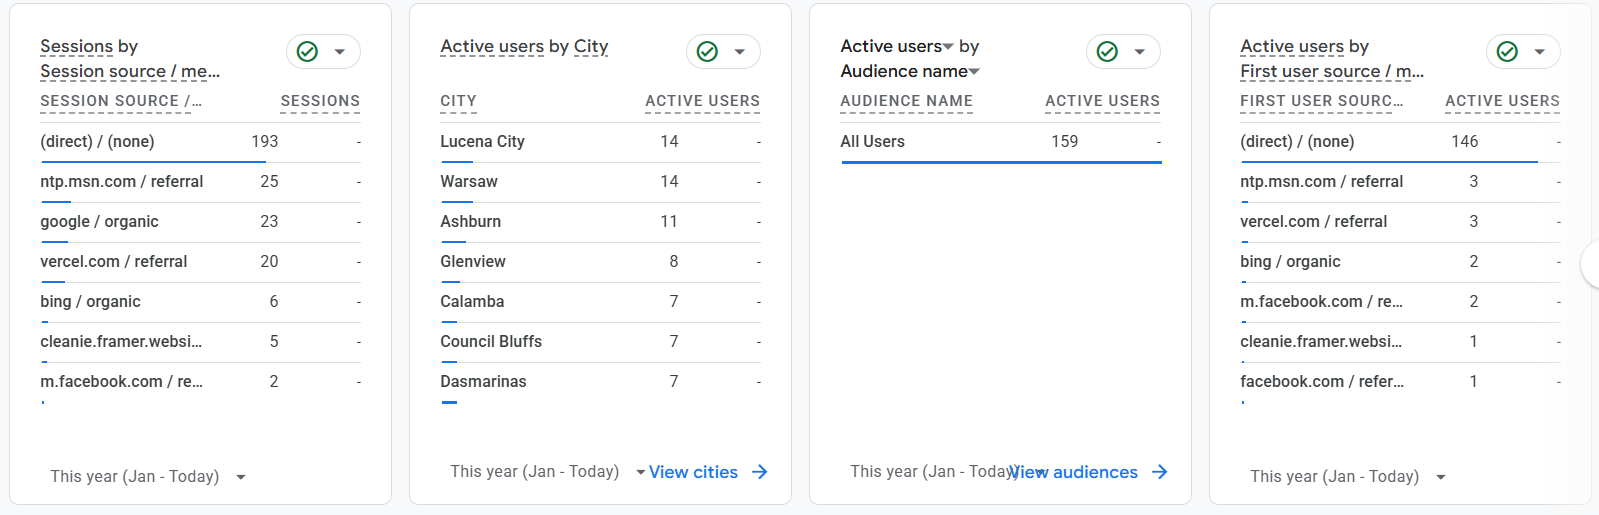Select 'vercel.com / referral' in First user source card
Screen dimensions: 1599x515
click(1400, 222)
